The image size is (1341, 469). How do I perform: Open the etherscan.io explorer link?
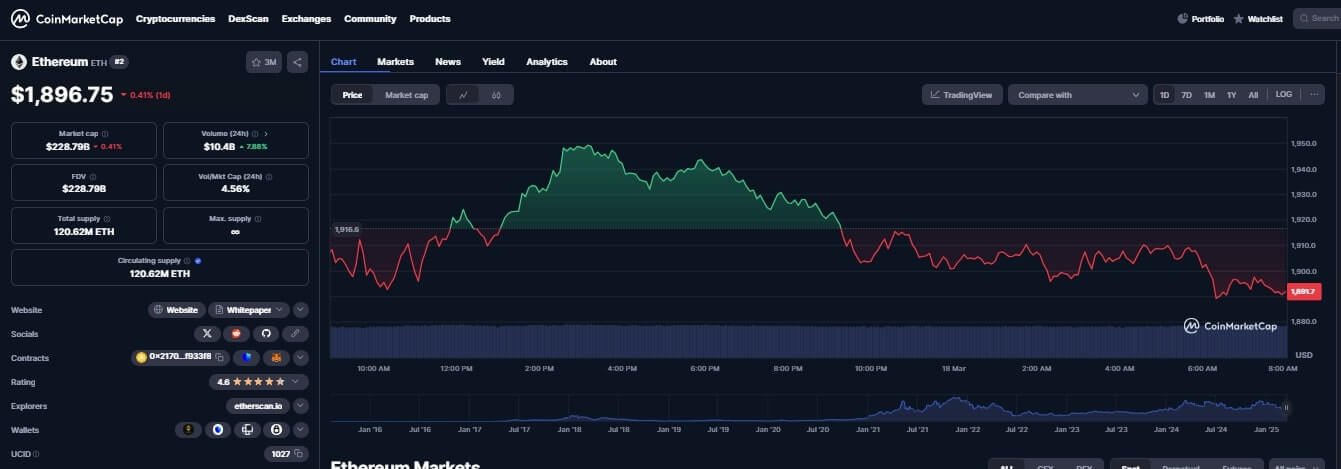[258, 406]
